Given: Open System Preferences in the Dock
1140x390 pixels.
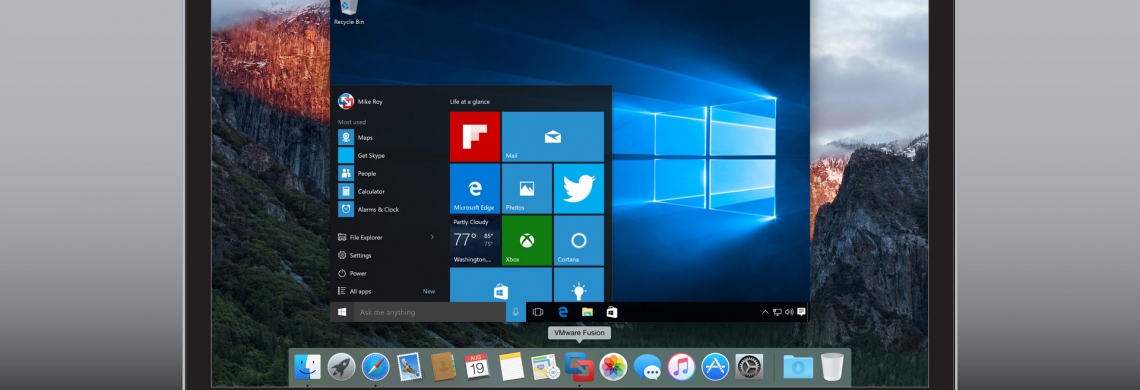Looking at the screenshot, I should [x=750, y=367].
